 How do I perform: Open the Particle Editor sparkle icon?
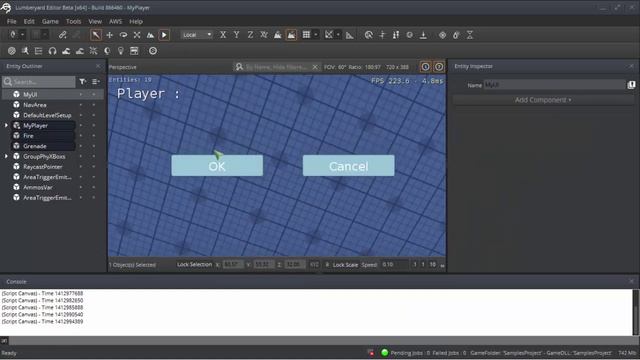tap(93, 51)
